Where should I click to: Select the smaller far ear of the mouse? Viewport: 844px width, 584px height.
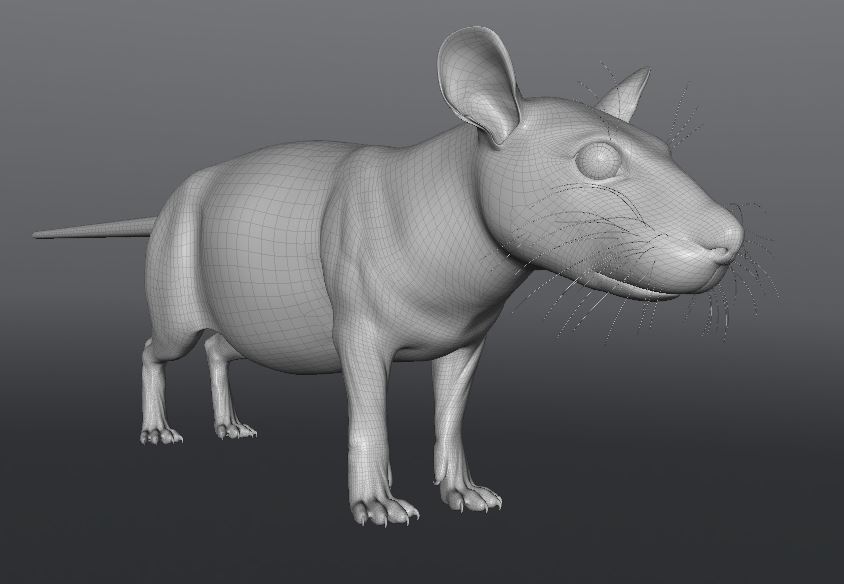point(625,97)
